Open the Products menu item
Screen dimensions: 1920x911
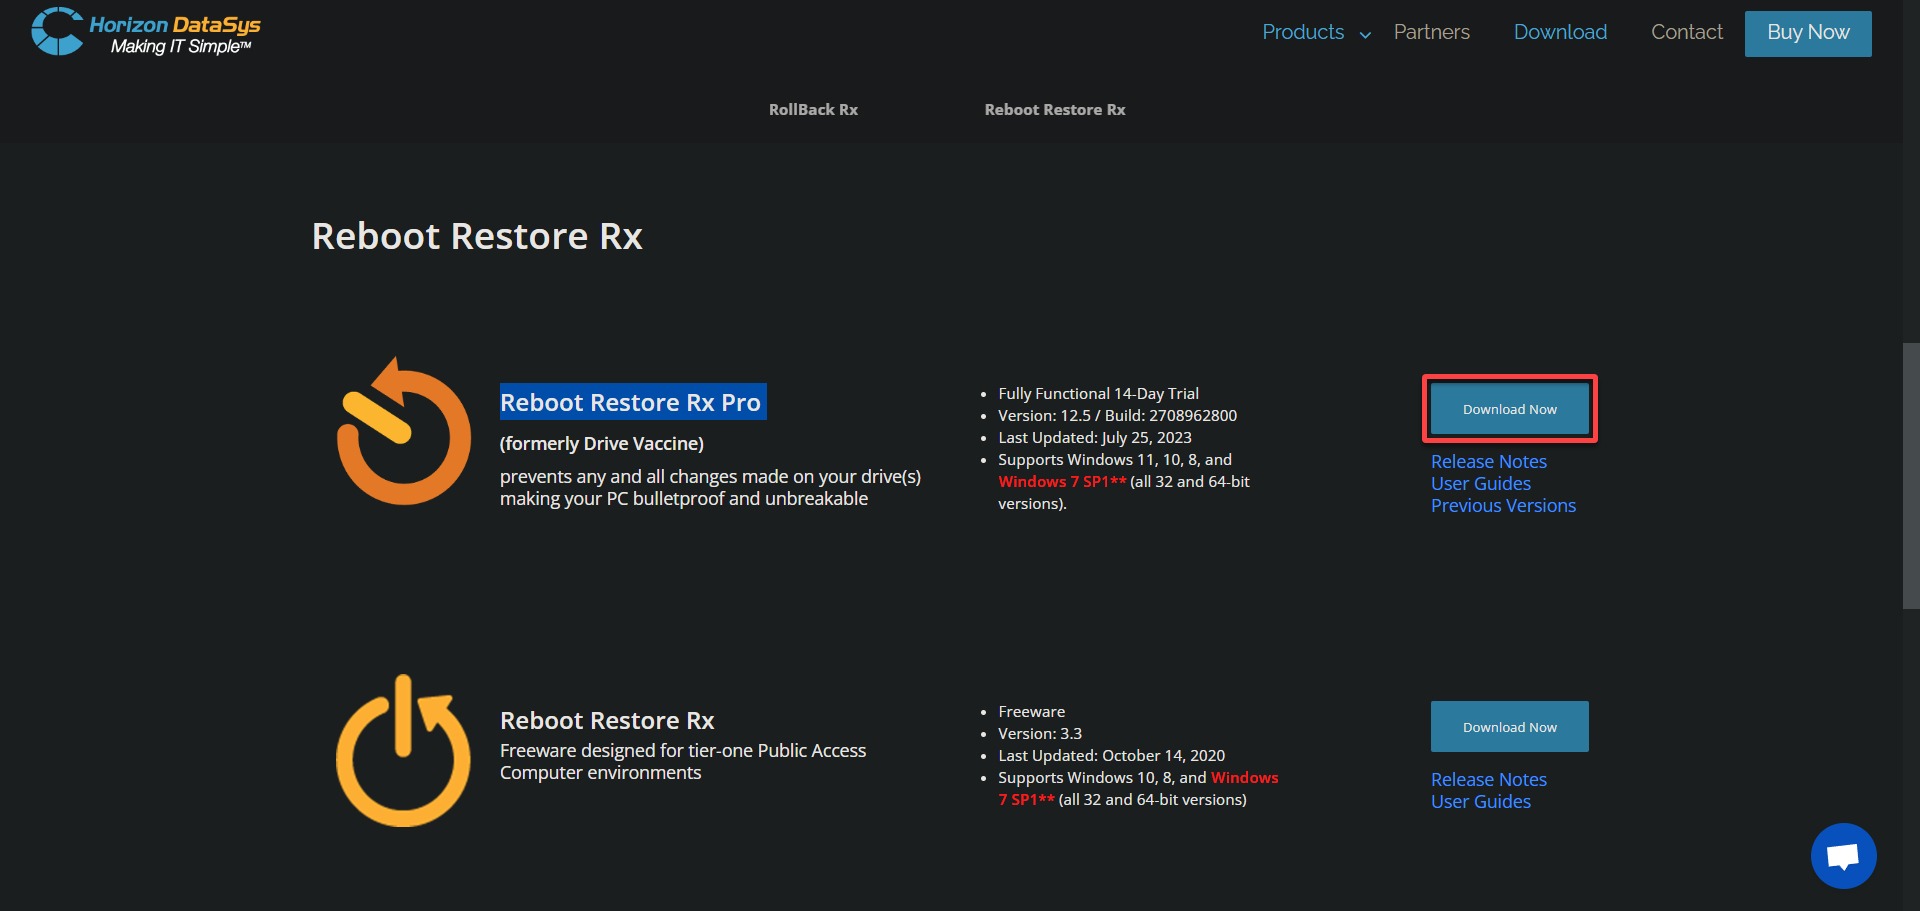(1303, 32)
